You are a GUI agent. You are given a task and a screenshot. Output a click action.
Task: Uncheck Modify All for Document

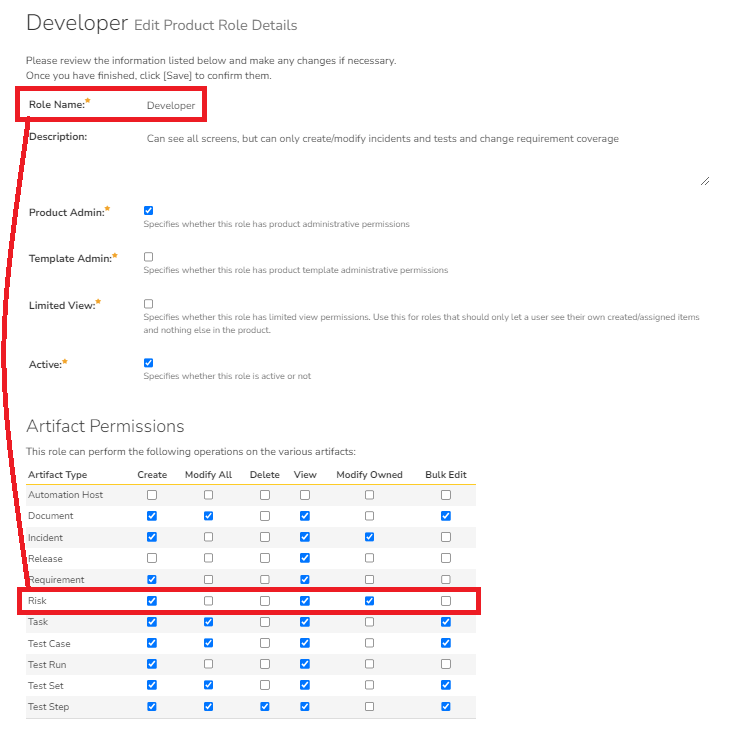click(208, 516)
